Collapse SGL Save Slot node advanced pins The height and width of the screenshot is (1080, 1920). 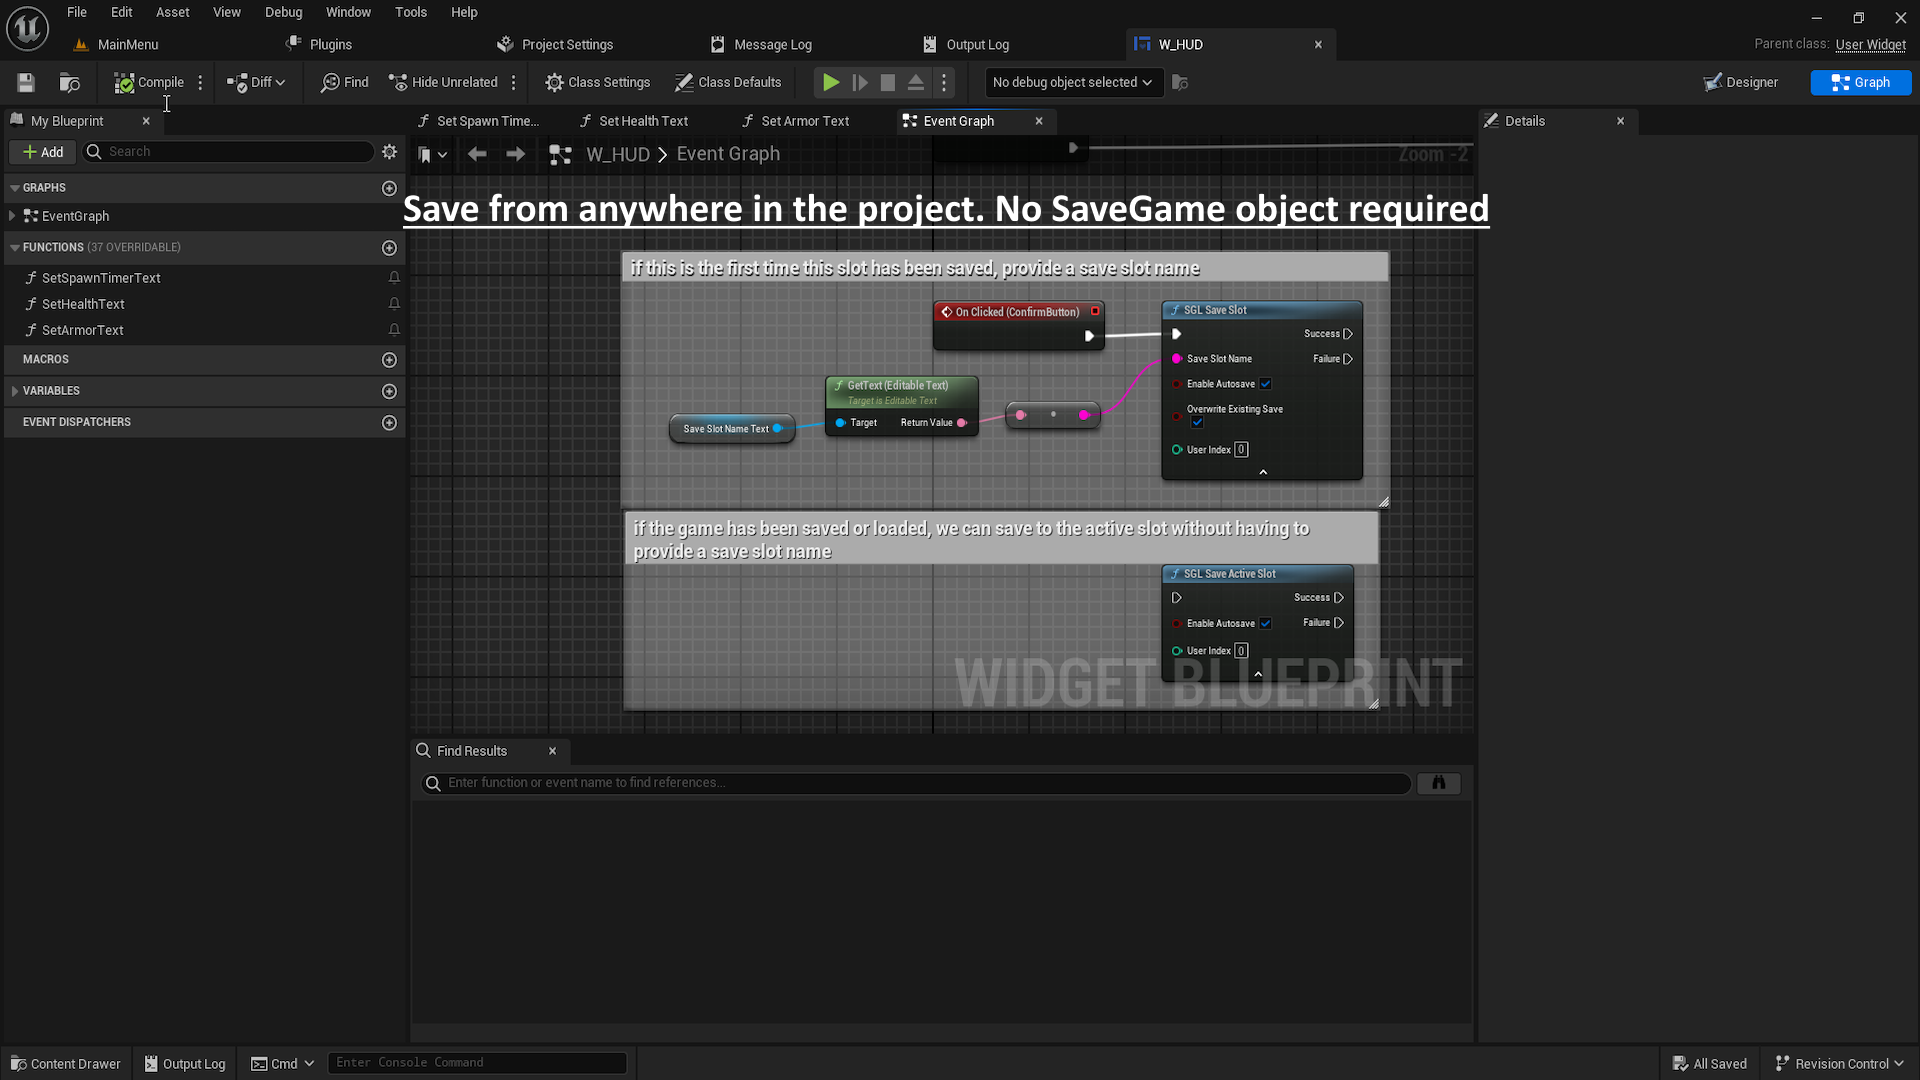1263,472
